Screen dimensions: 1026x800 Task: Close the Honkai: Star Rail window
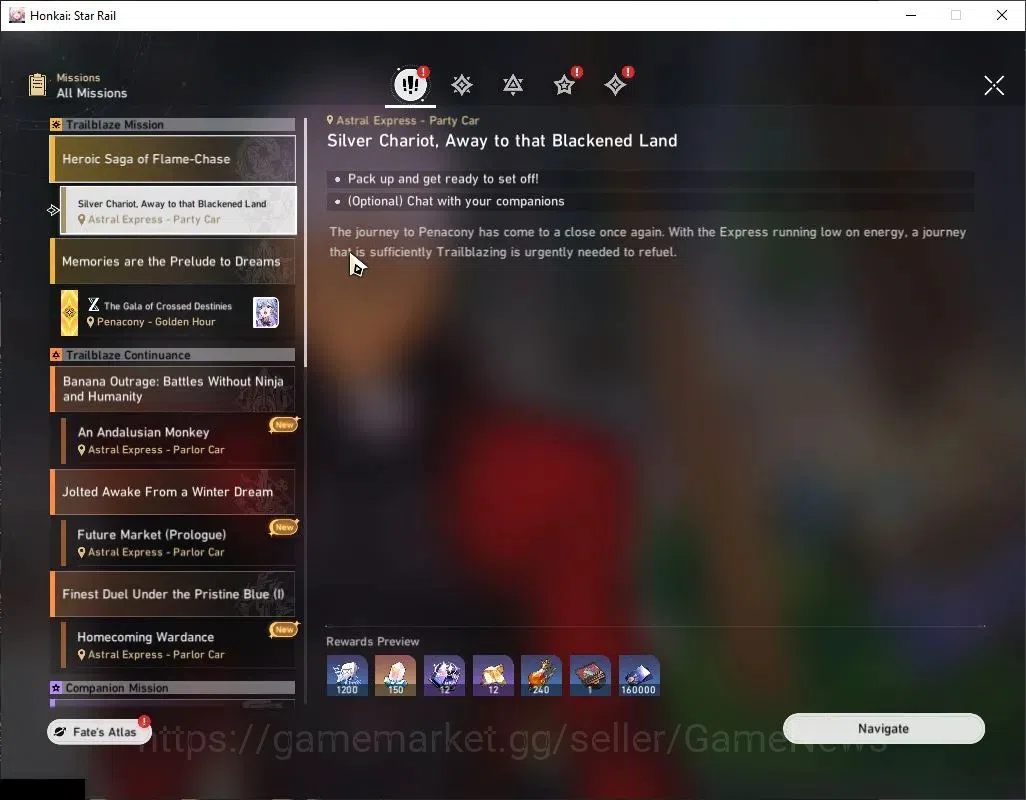(1001, 15)
